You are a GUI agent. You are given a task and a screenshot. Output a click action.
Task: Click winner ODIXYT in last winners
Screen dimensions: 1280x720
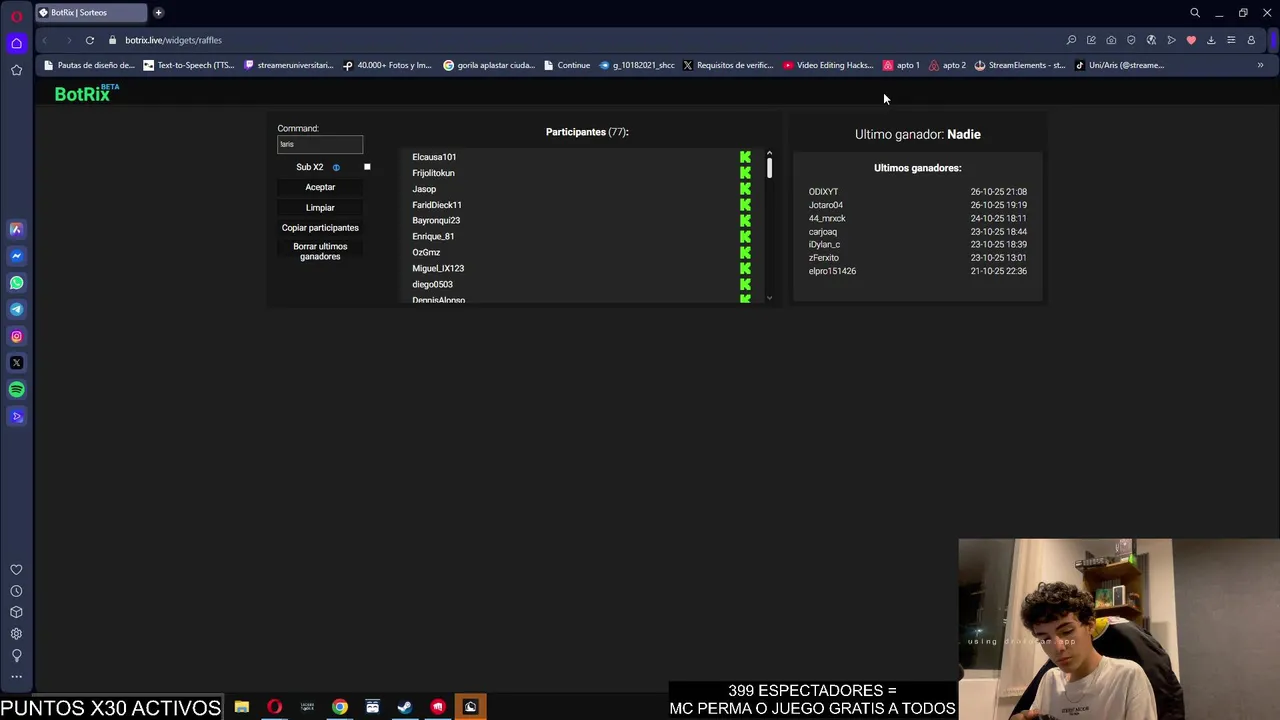[824, 192]
